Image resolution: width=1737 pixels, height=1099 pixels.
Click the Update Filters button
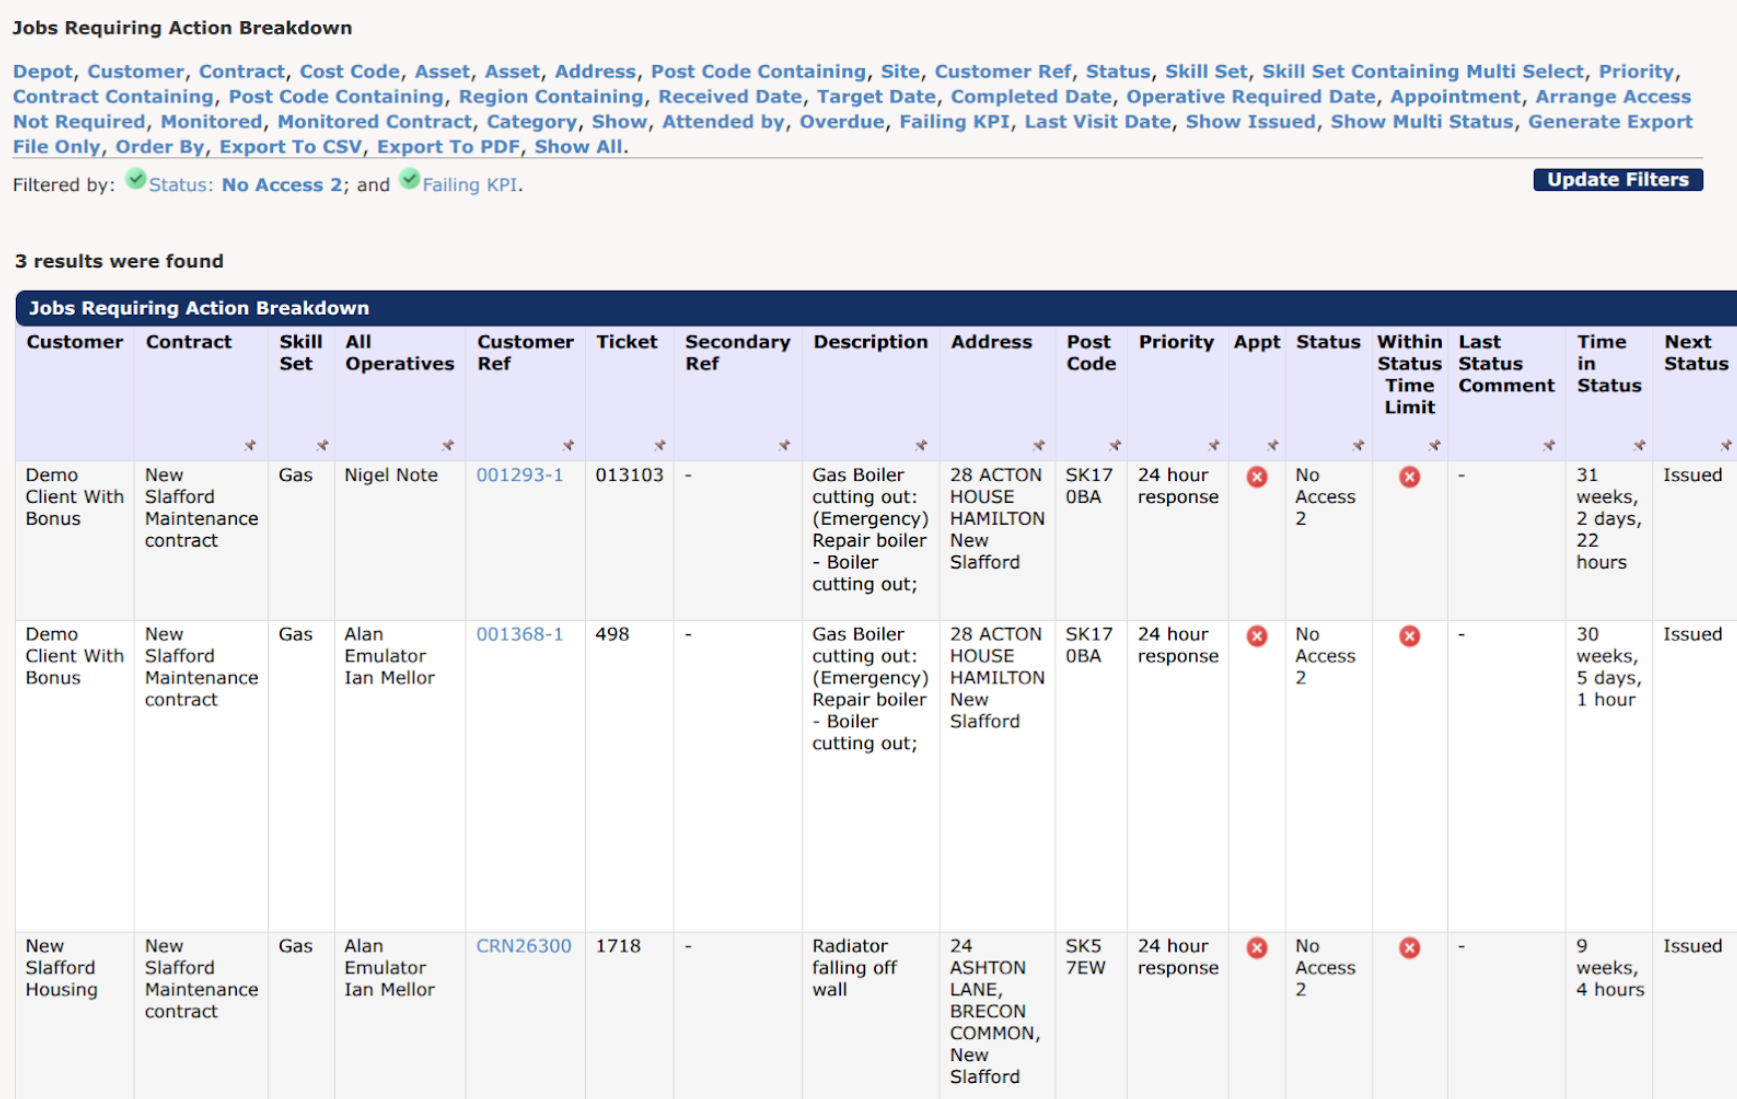click(1617, 180)
